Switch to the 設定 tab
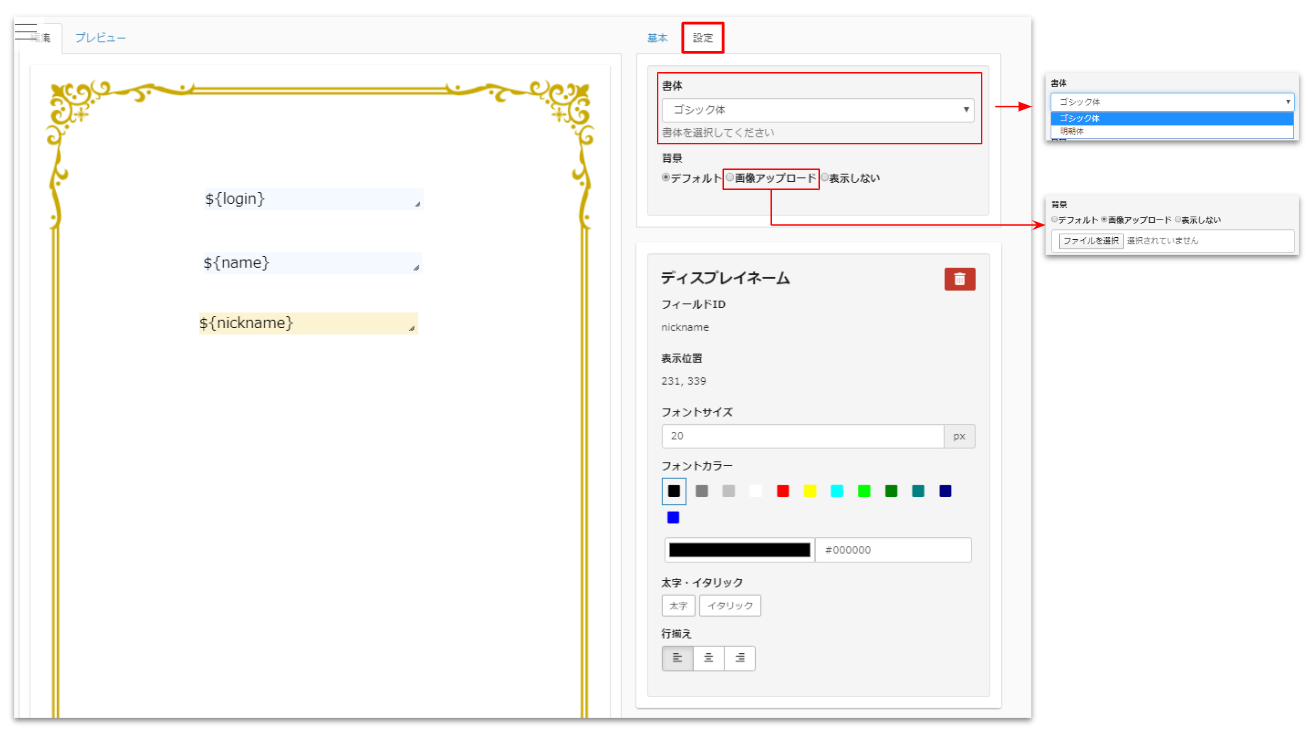1309x730 pixels. tap(703, 38)
